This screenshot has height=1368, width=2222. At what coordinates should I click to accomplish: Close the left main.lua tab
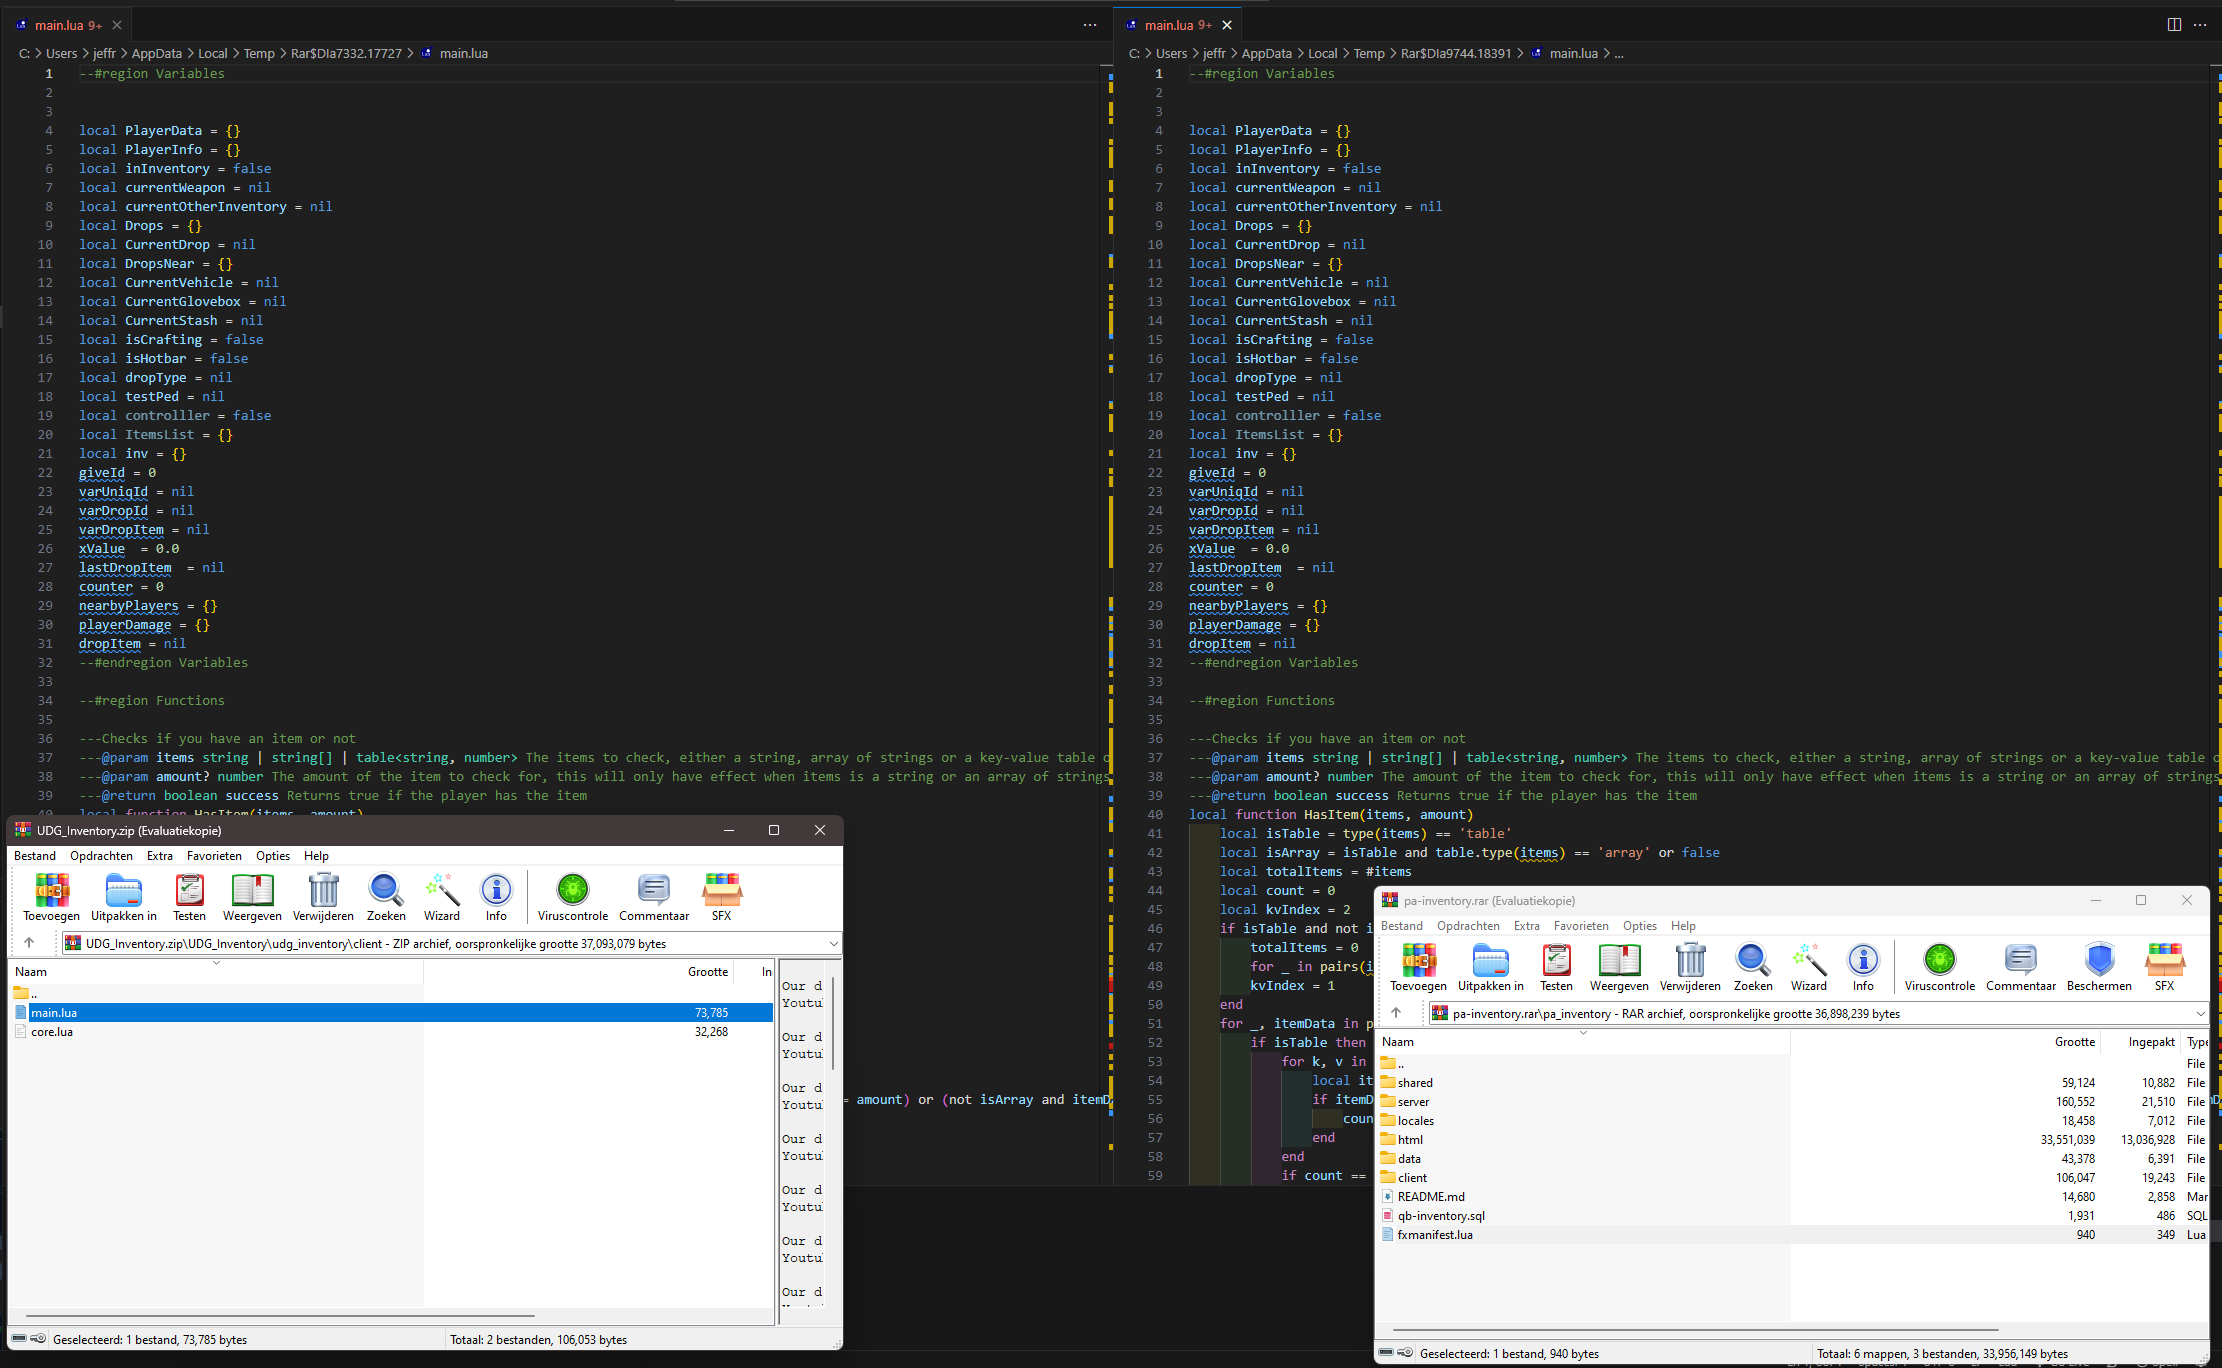click(x=117, y=25)
